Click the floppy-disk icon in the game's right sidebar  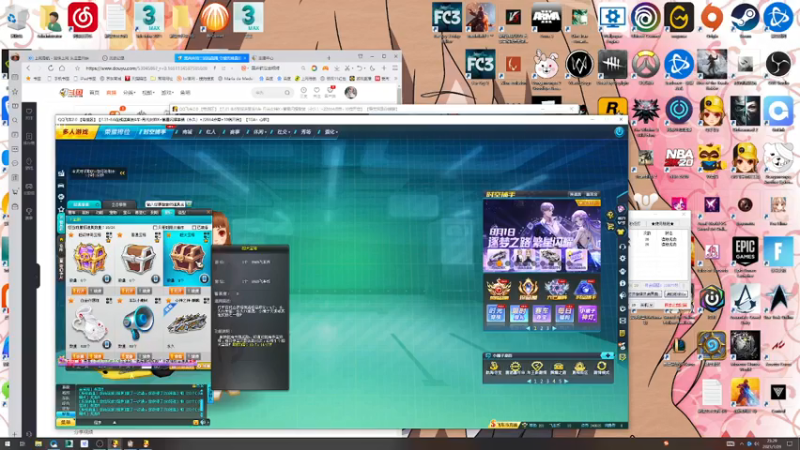coord(622,321)
